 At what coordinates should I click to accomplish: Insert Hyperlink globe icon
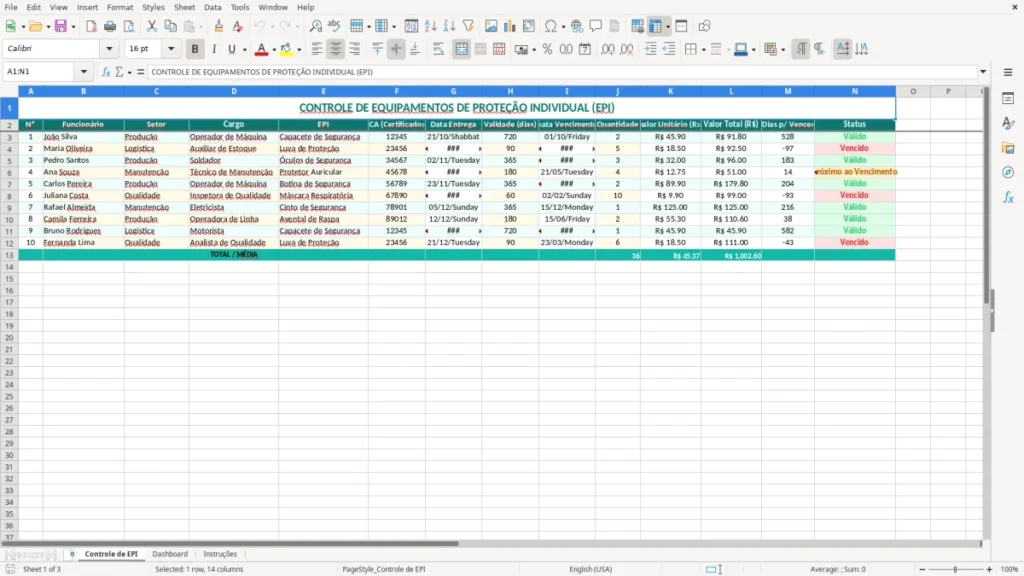577,26
